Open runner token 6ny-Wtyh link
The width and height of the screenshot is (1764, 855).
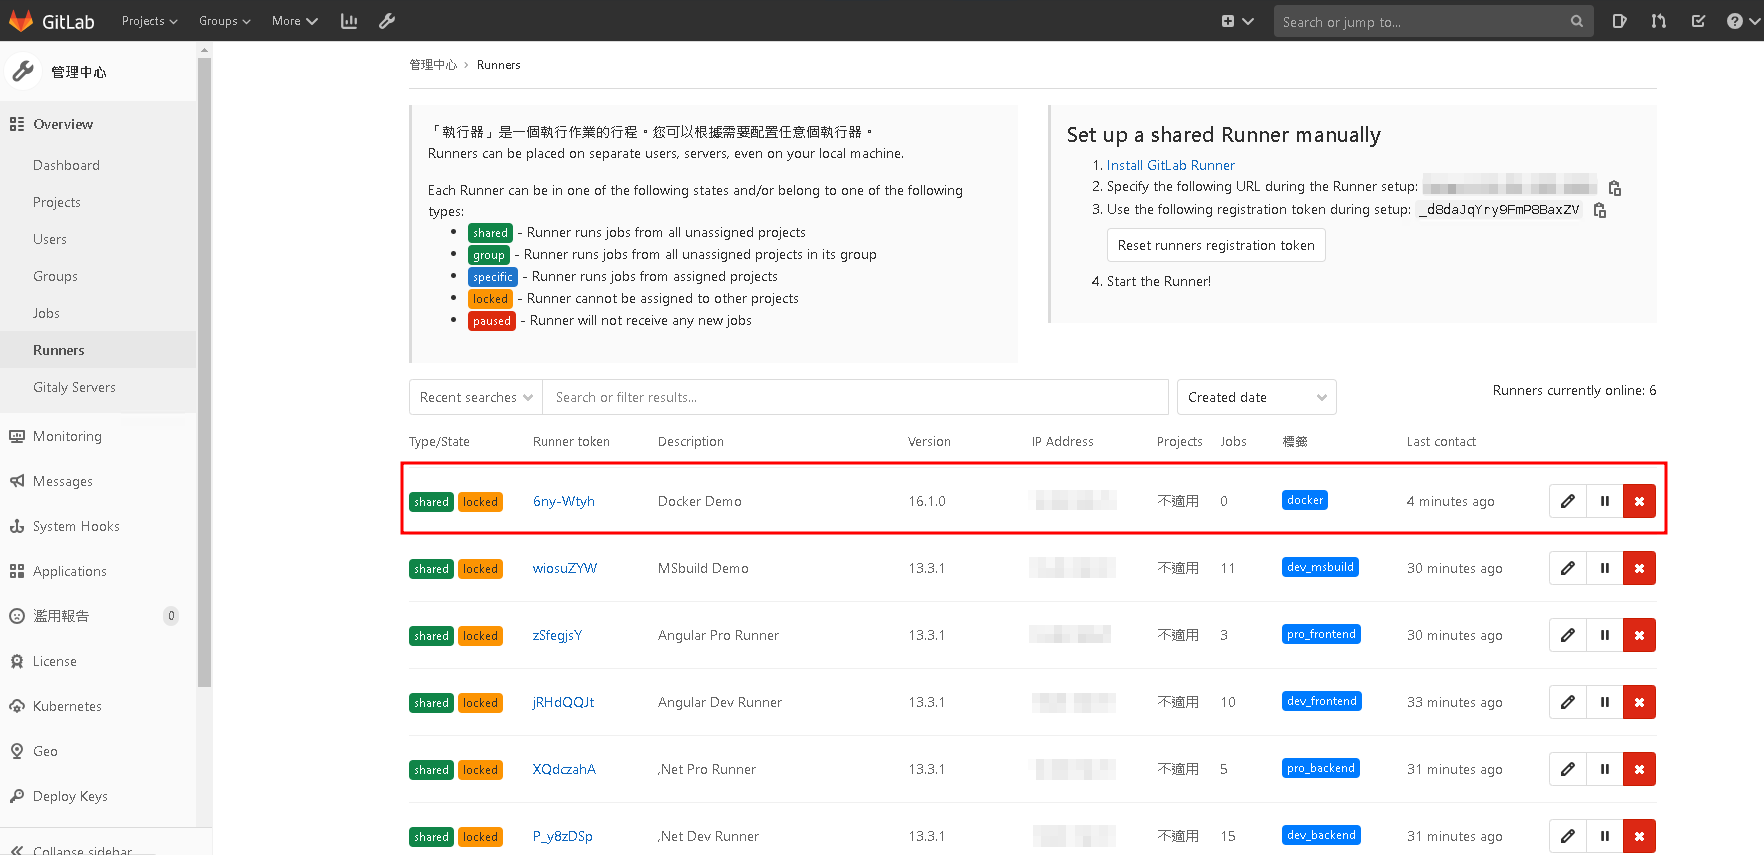pyautogui.click(x=564, y=501)
